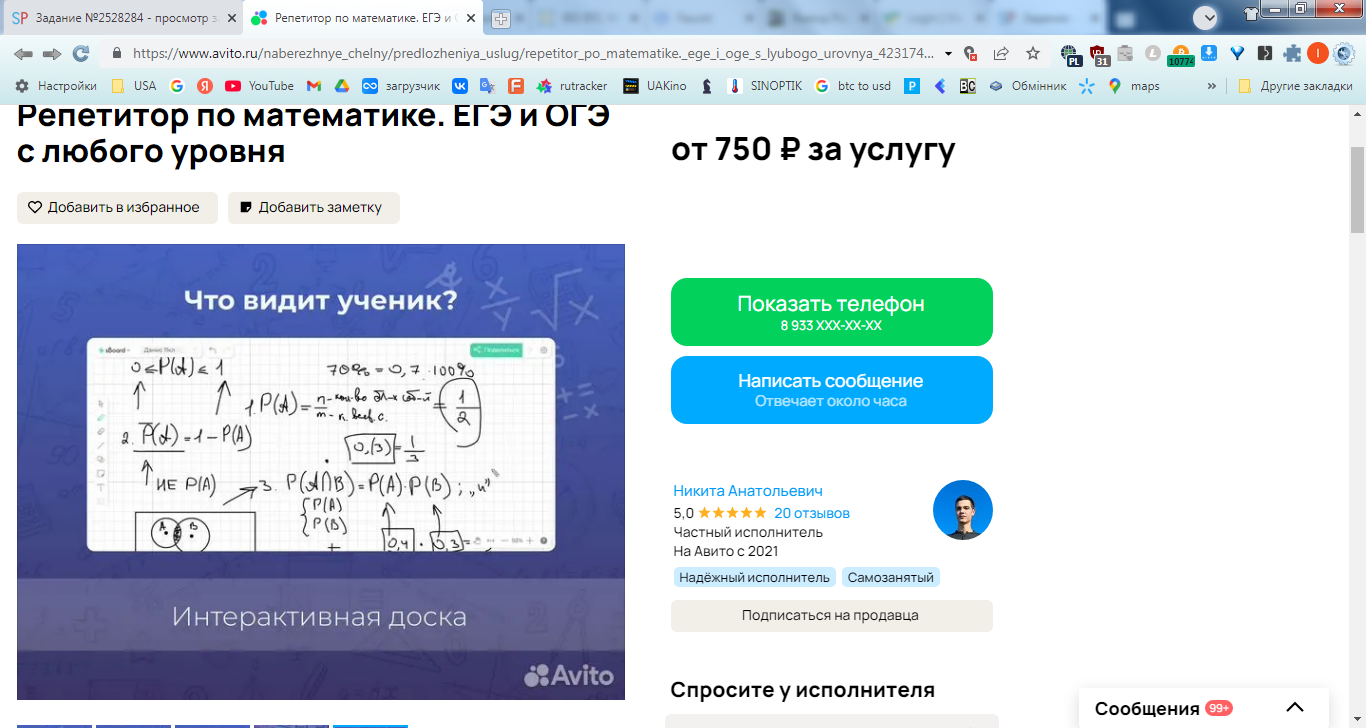Open the VK bookmark icon
Viewport: 1366px width, 728px height.
[x=460, y=86]
